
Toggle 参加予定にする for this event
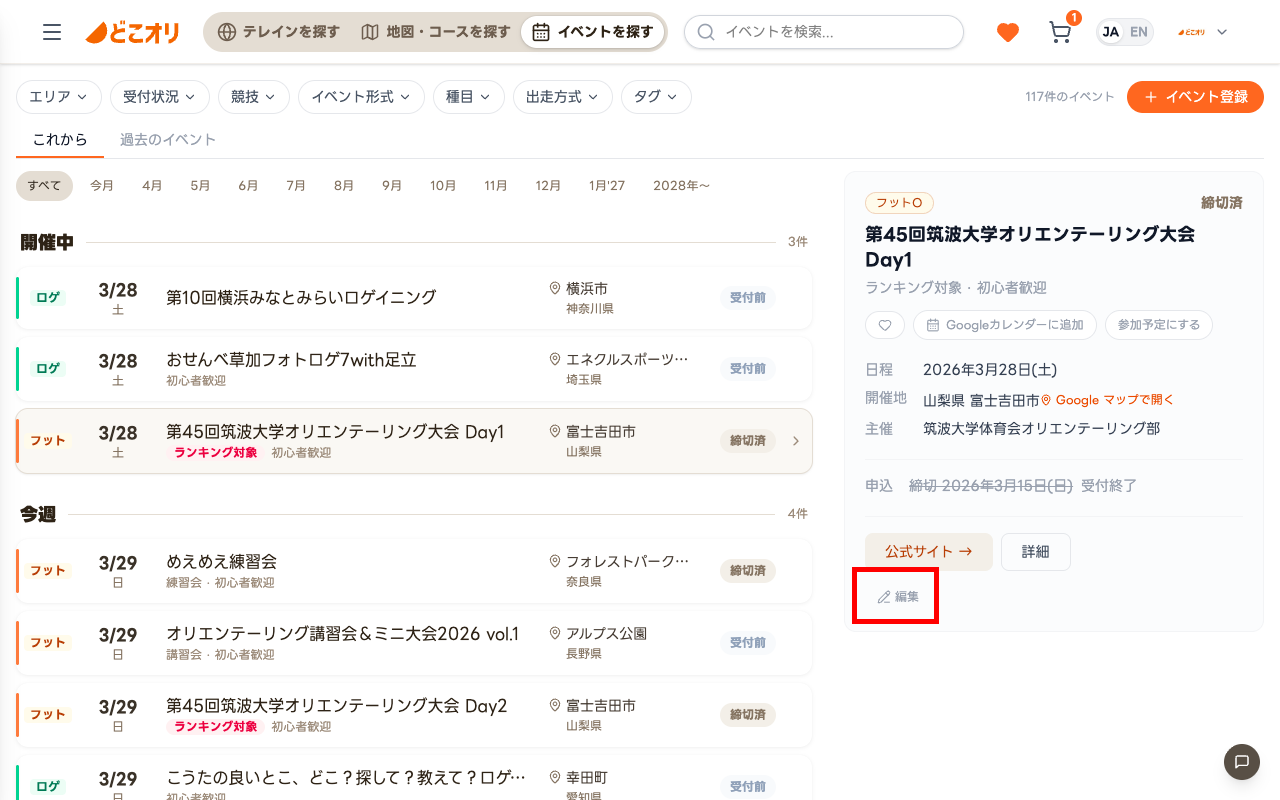click(1158, 325)
